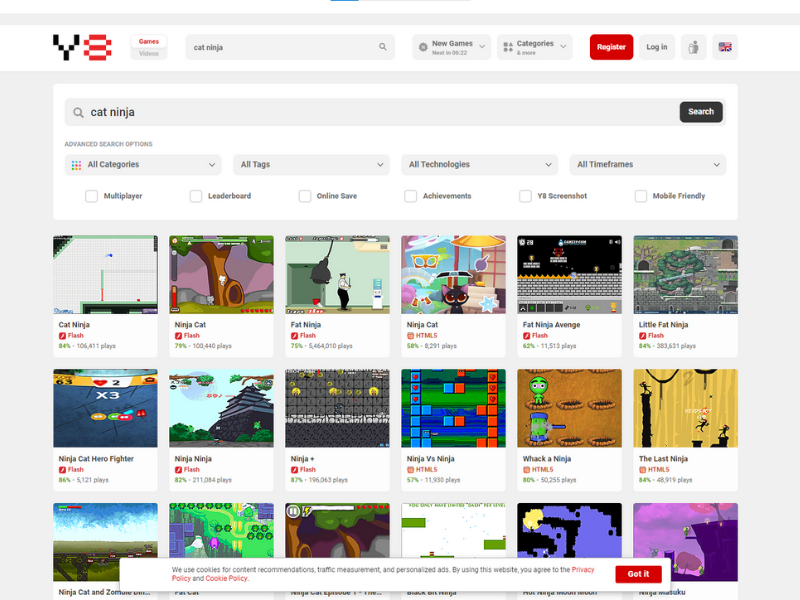
Task: Open The Last Ninja thumbnail
Action: (x=686, y=408)
